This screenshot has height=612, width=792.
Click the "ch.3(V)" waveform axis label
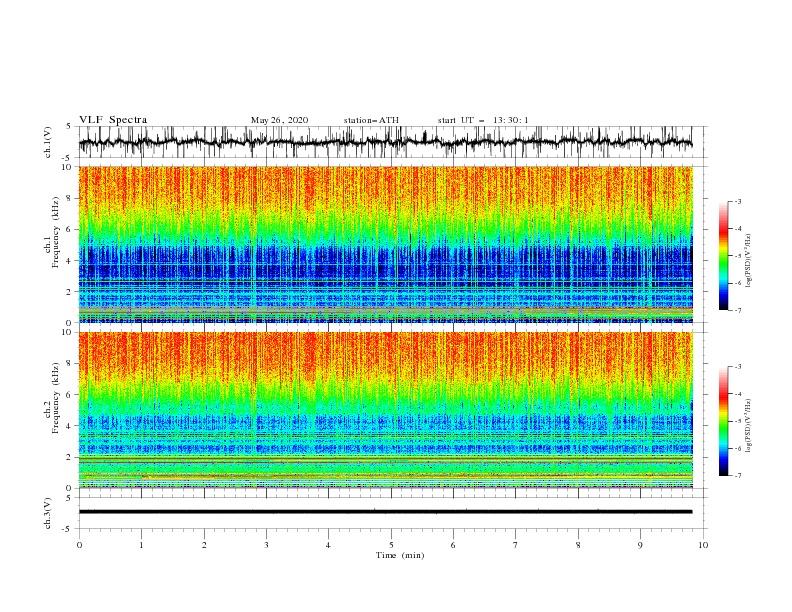click(48, 513)
